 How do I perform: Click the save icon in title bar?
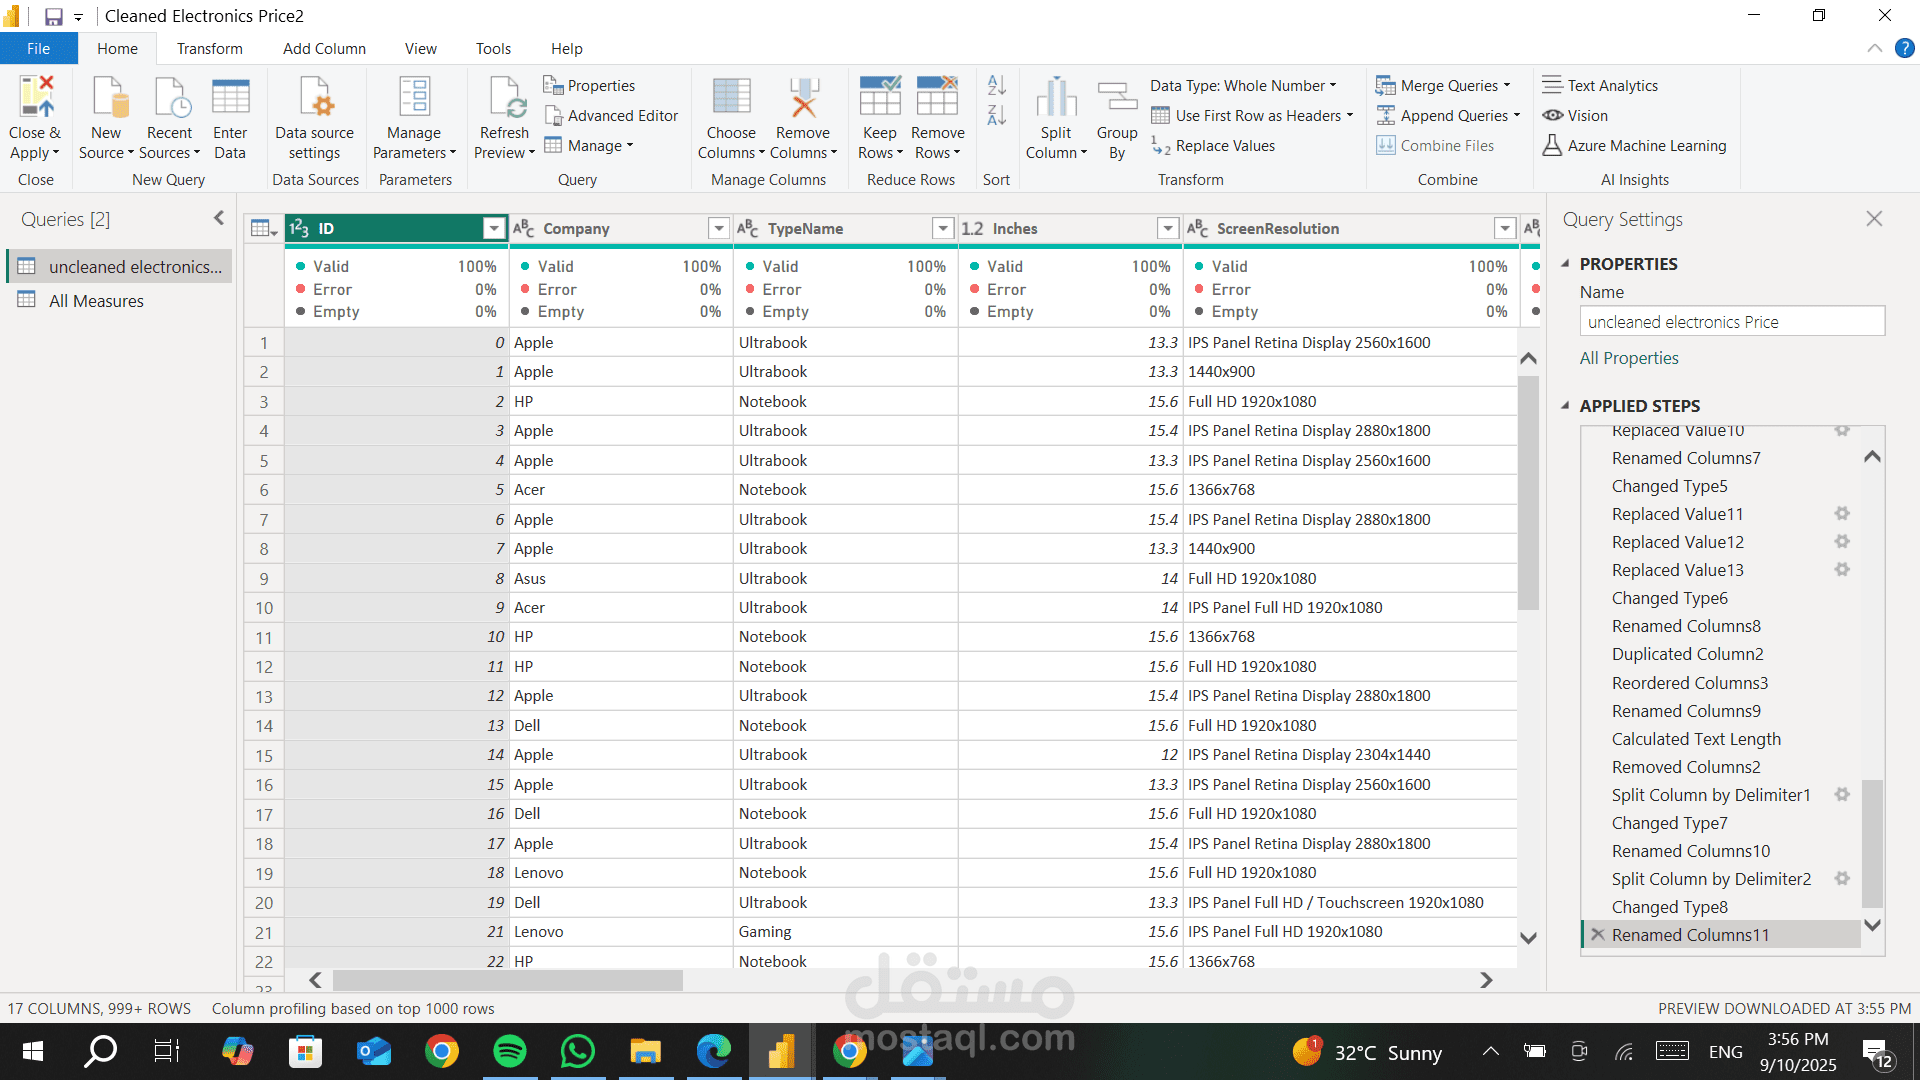click(x=54, y=16)
